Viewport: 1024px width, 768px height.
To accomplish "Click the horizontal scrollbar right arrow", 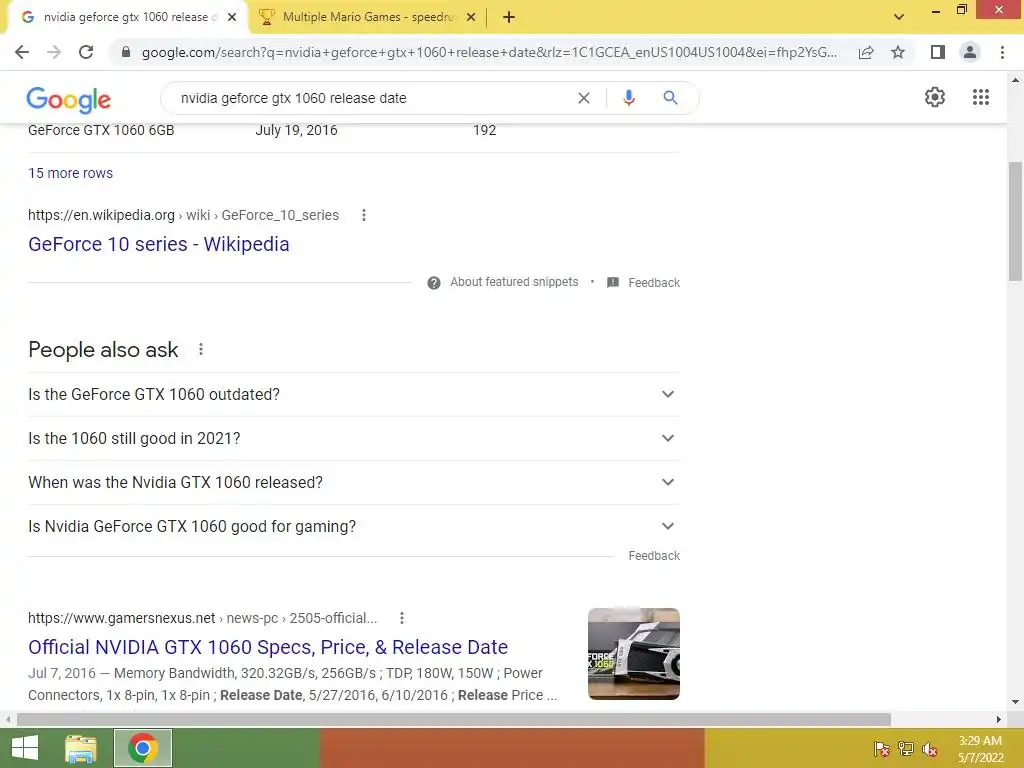I will pyautogui.click(x=999, y=720).
